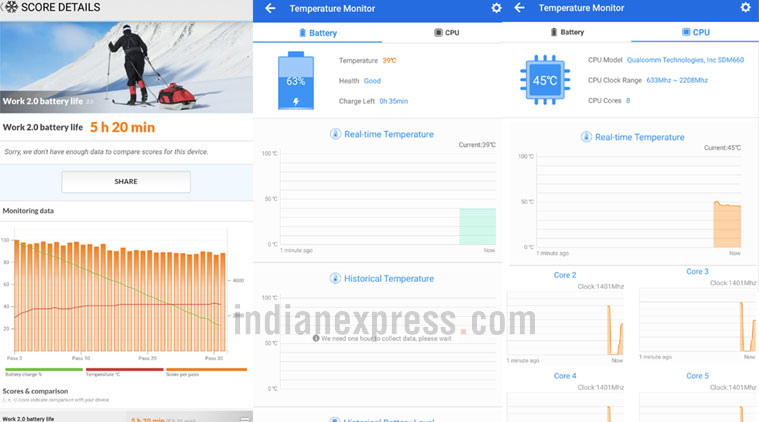Click the 'Core 2' graph label
759x422 pixels.
[565, 275]
